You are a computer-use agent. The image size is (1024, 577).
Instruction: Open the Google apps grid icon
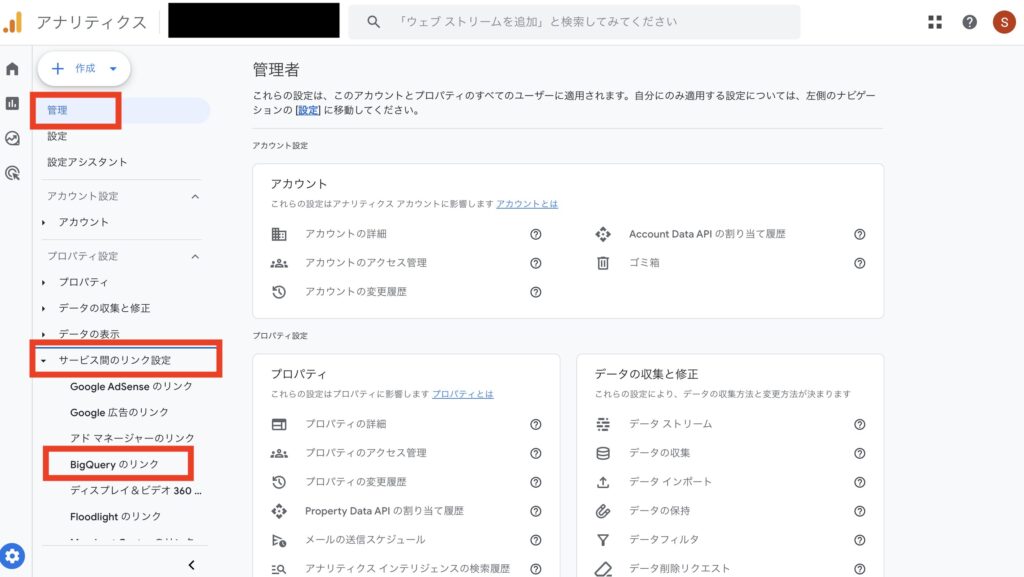click(x=935, y=22)
